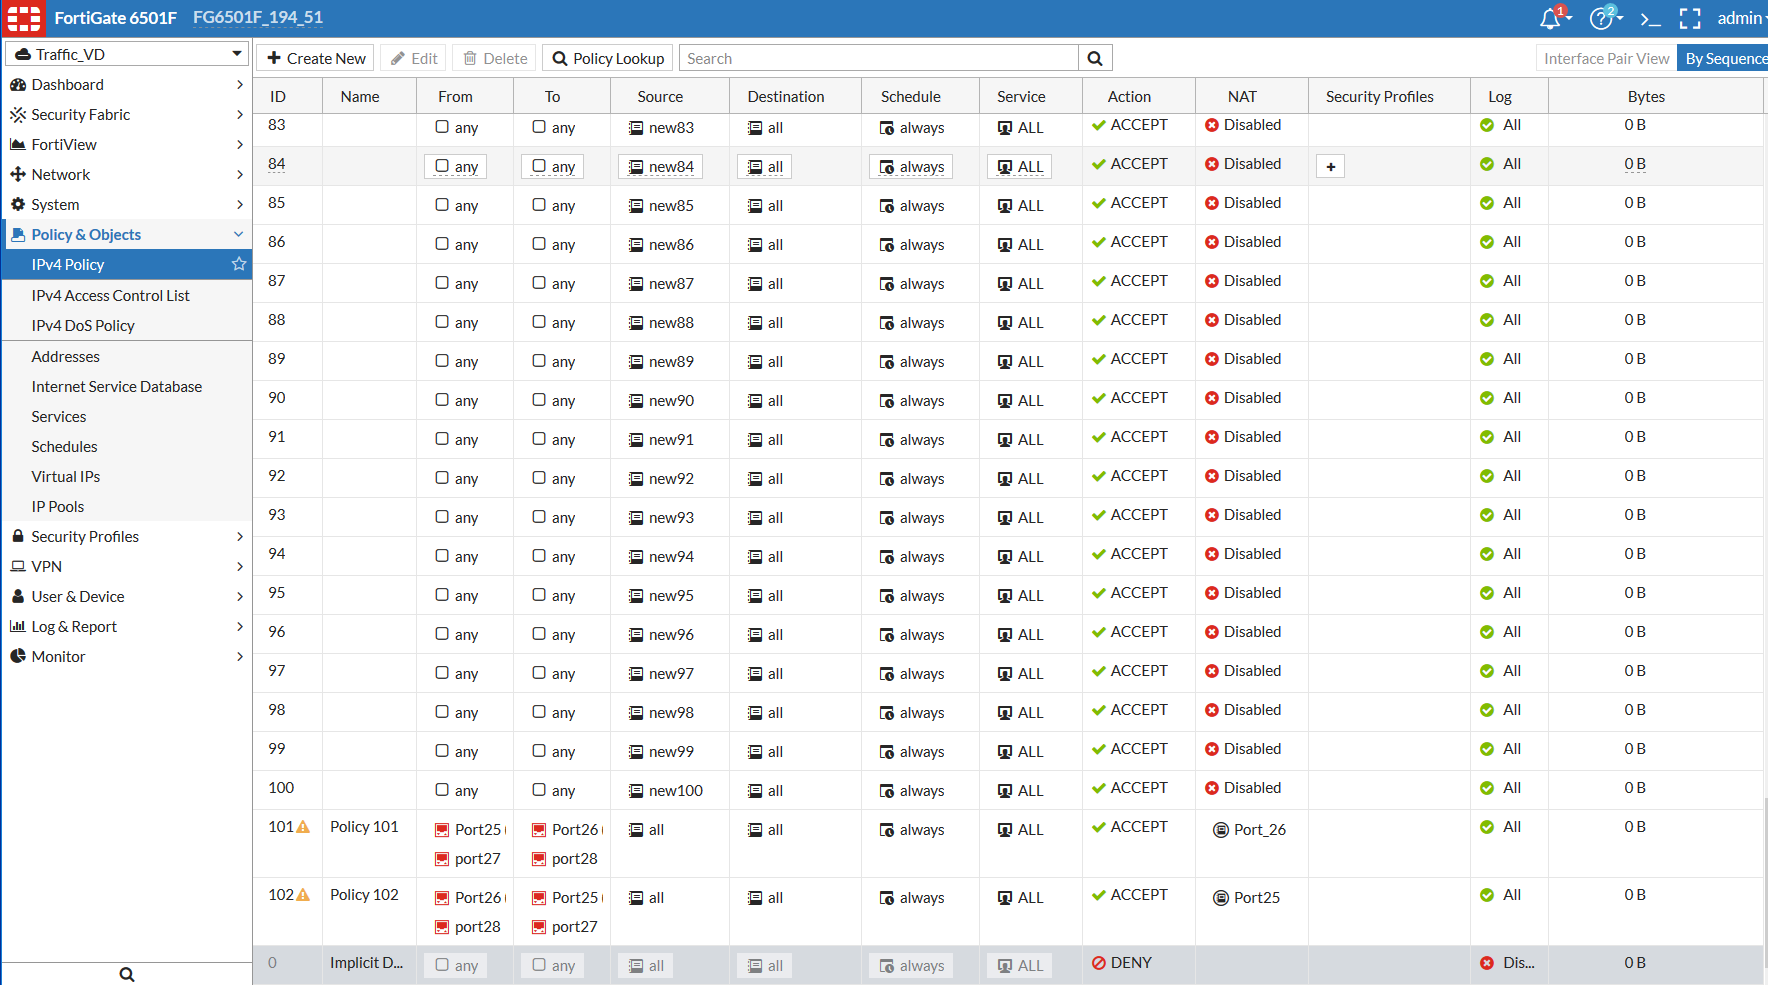Open IPv4 DoS Policy page
The image size is (1768, 985).
(x=83, y=326)
